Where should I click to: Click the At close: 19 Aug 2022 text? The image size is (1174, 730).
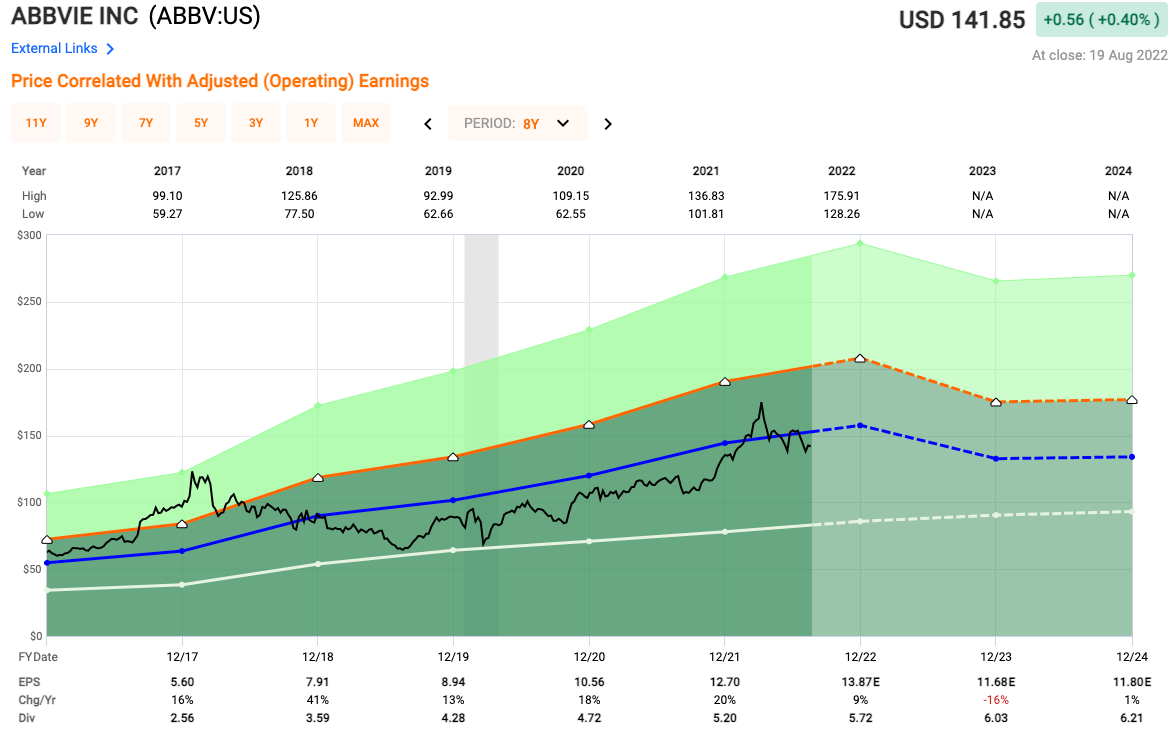[x=1099, y=55]
